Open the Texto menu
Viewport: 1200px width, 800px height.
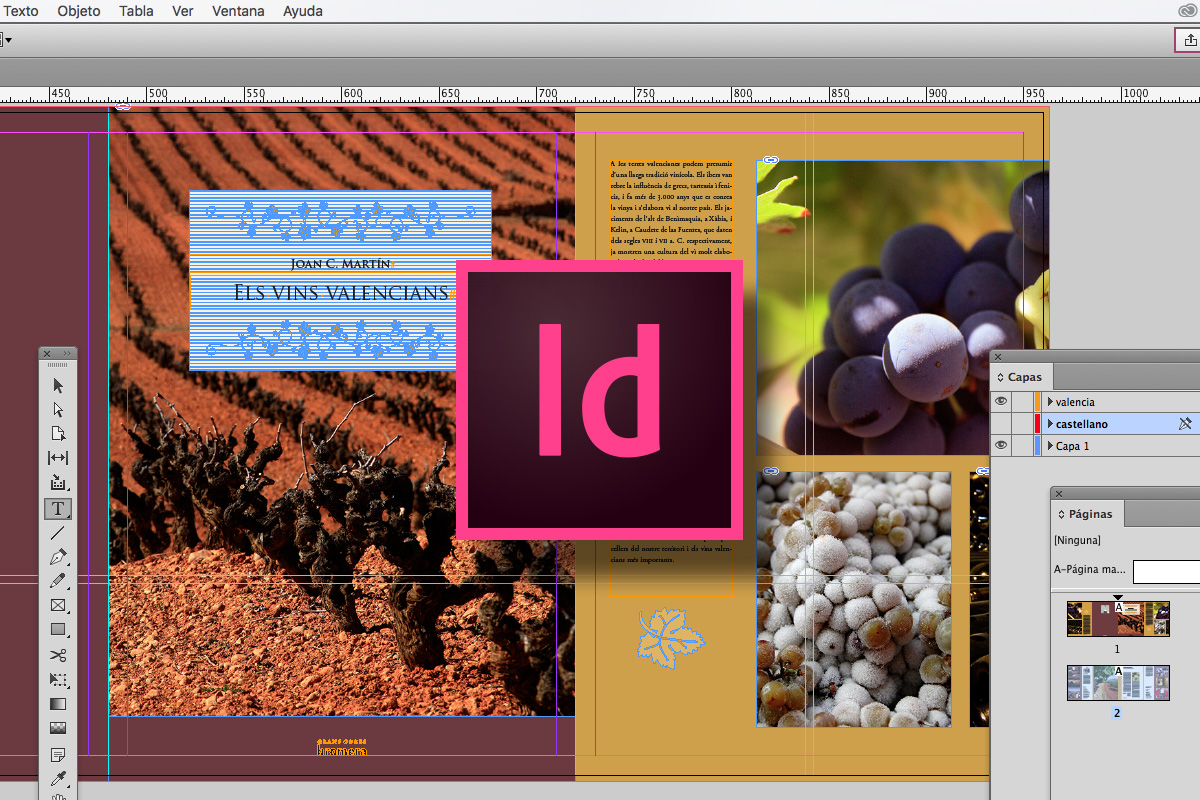[19, 11]
